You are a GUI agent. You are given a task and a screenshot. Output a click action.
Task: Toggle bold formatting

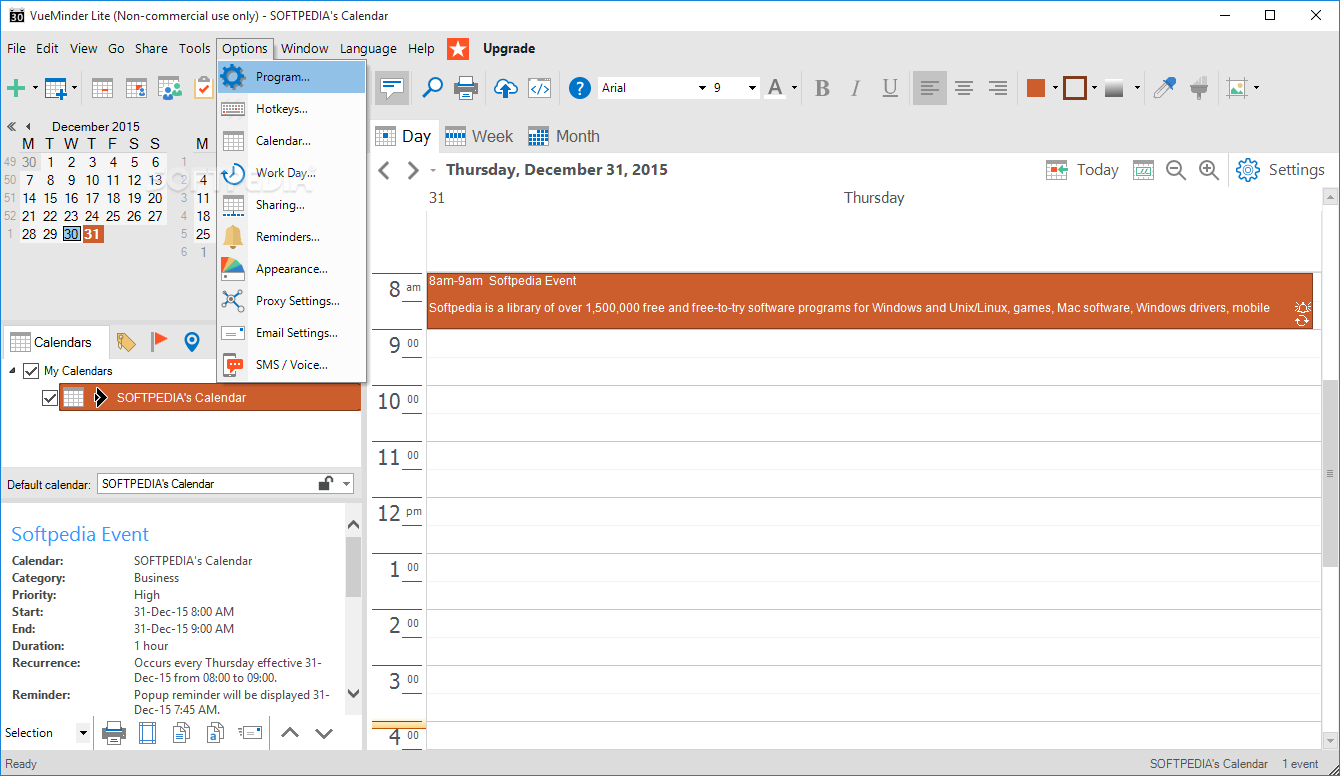(822, 88)
